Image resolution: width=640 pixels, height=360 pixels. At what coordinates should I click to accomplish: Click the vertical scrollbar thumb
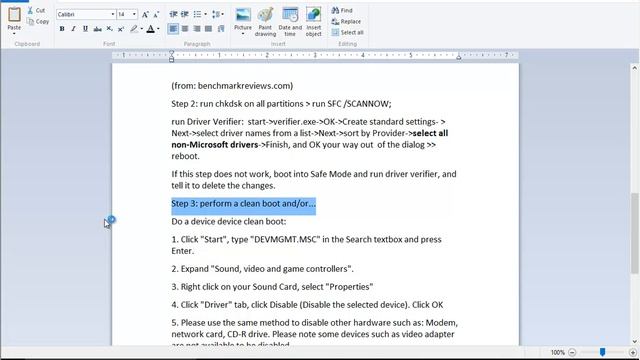[x=634, y=233]
